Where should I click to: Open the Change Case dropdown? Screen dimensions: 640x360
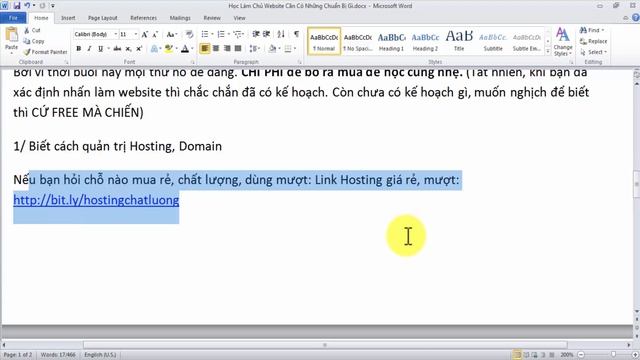pyautogui.click(x=172, y=35)
